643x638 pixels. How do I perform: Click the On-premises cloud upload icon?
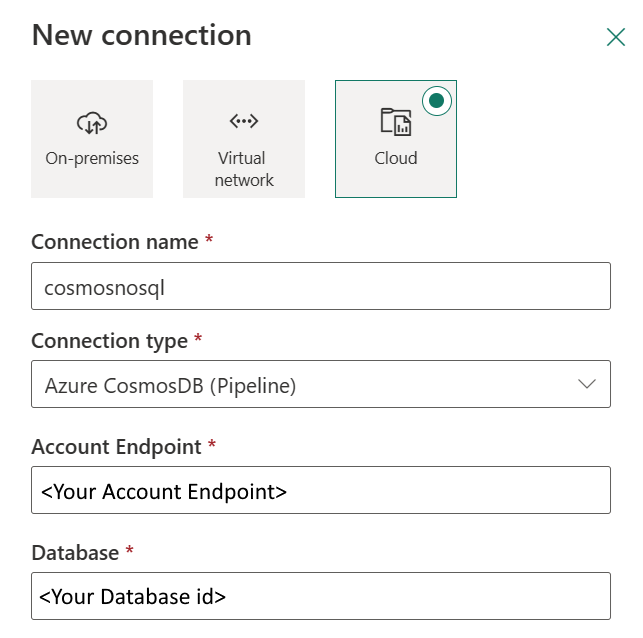pos(91,123)
